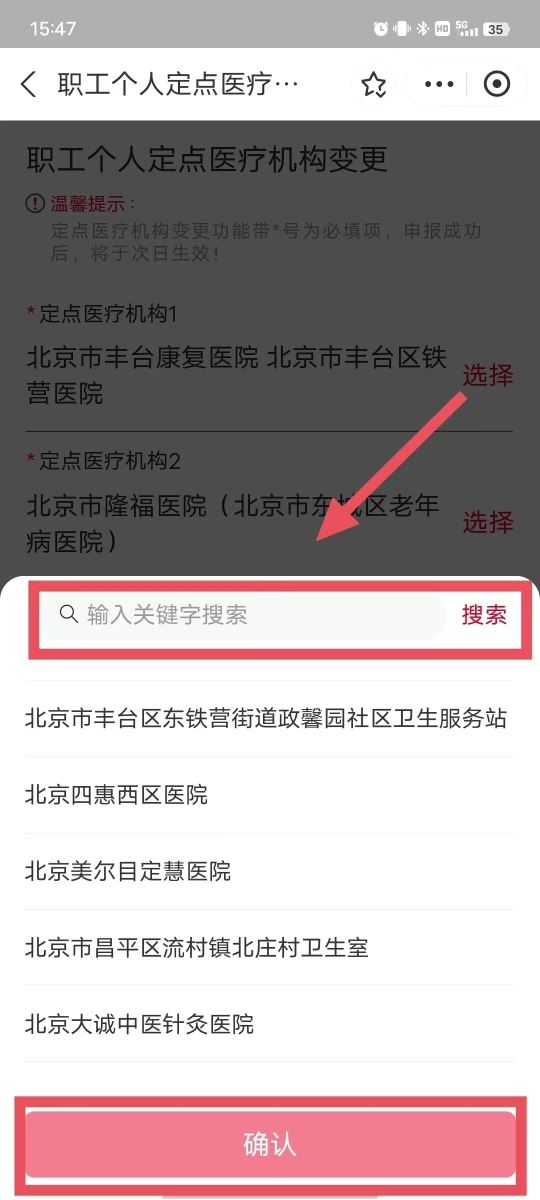
Task: Open the three-dots more menu
Action: pyautogui.click(x=439, y=85)
